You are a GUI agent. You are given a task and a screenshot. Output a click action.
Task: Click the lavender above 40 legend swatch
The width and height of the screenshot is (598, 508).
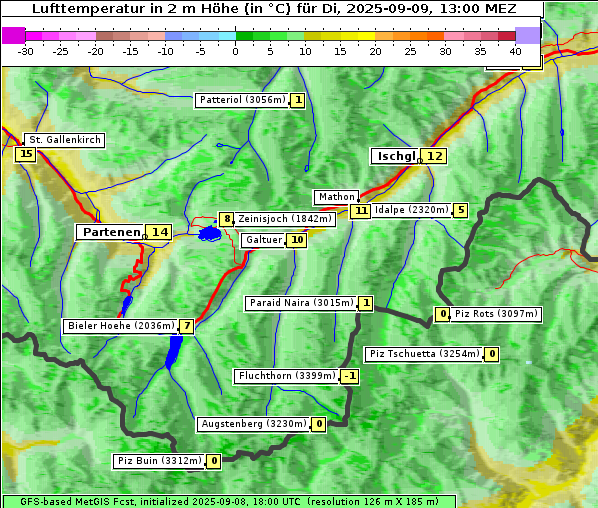(x=527, y=35)
